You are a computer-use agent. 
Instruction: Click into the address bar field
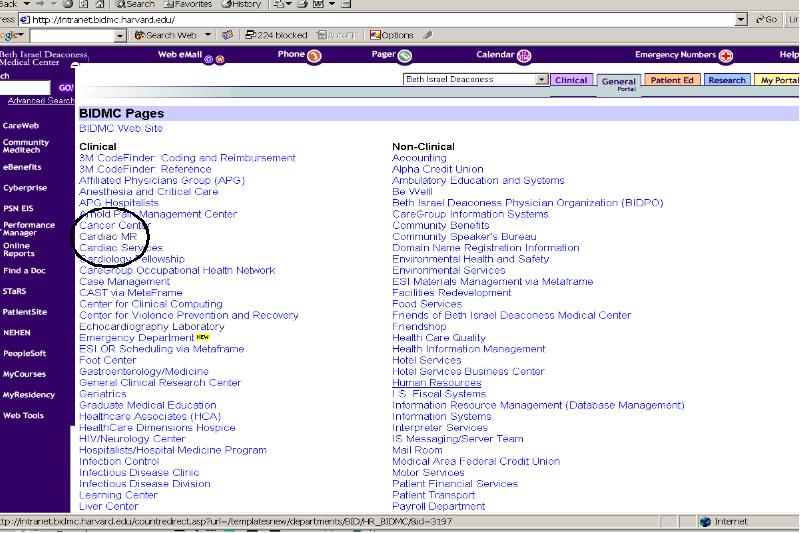click(377, 20)
